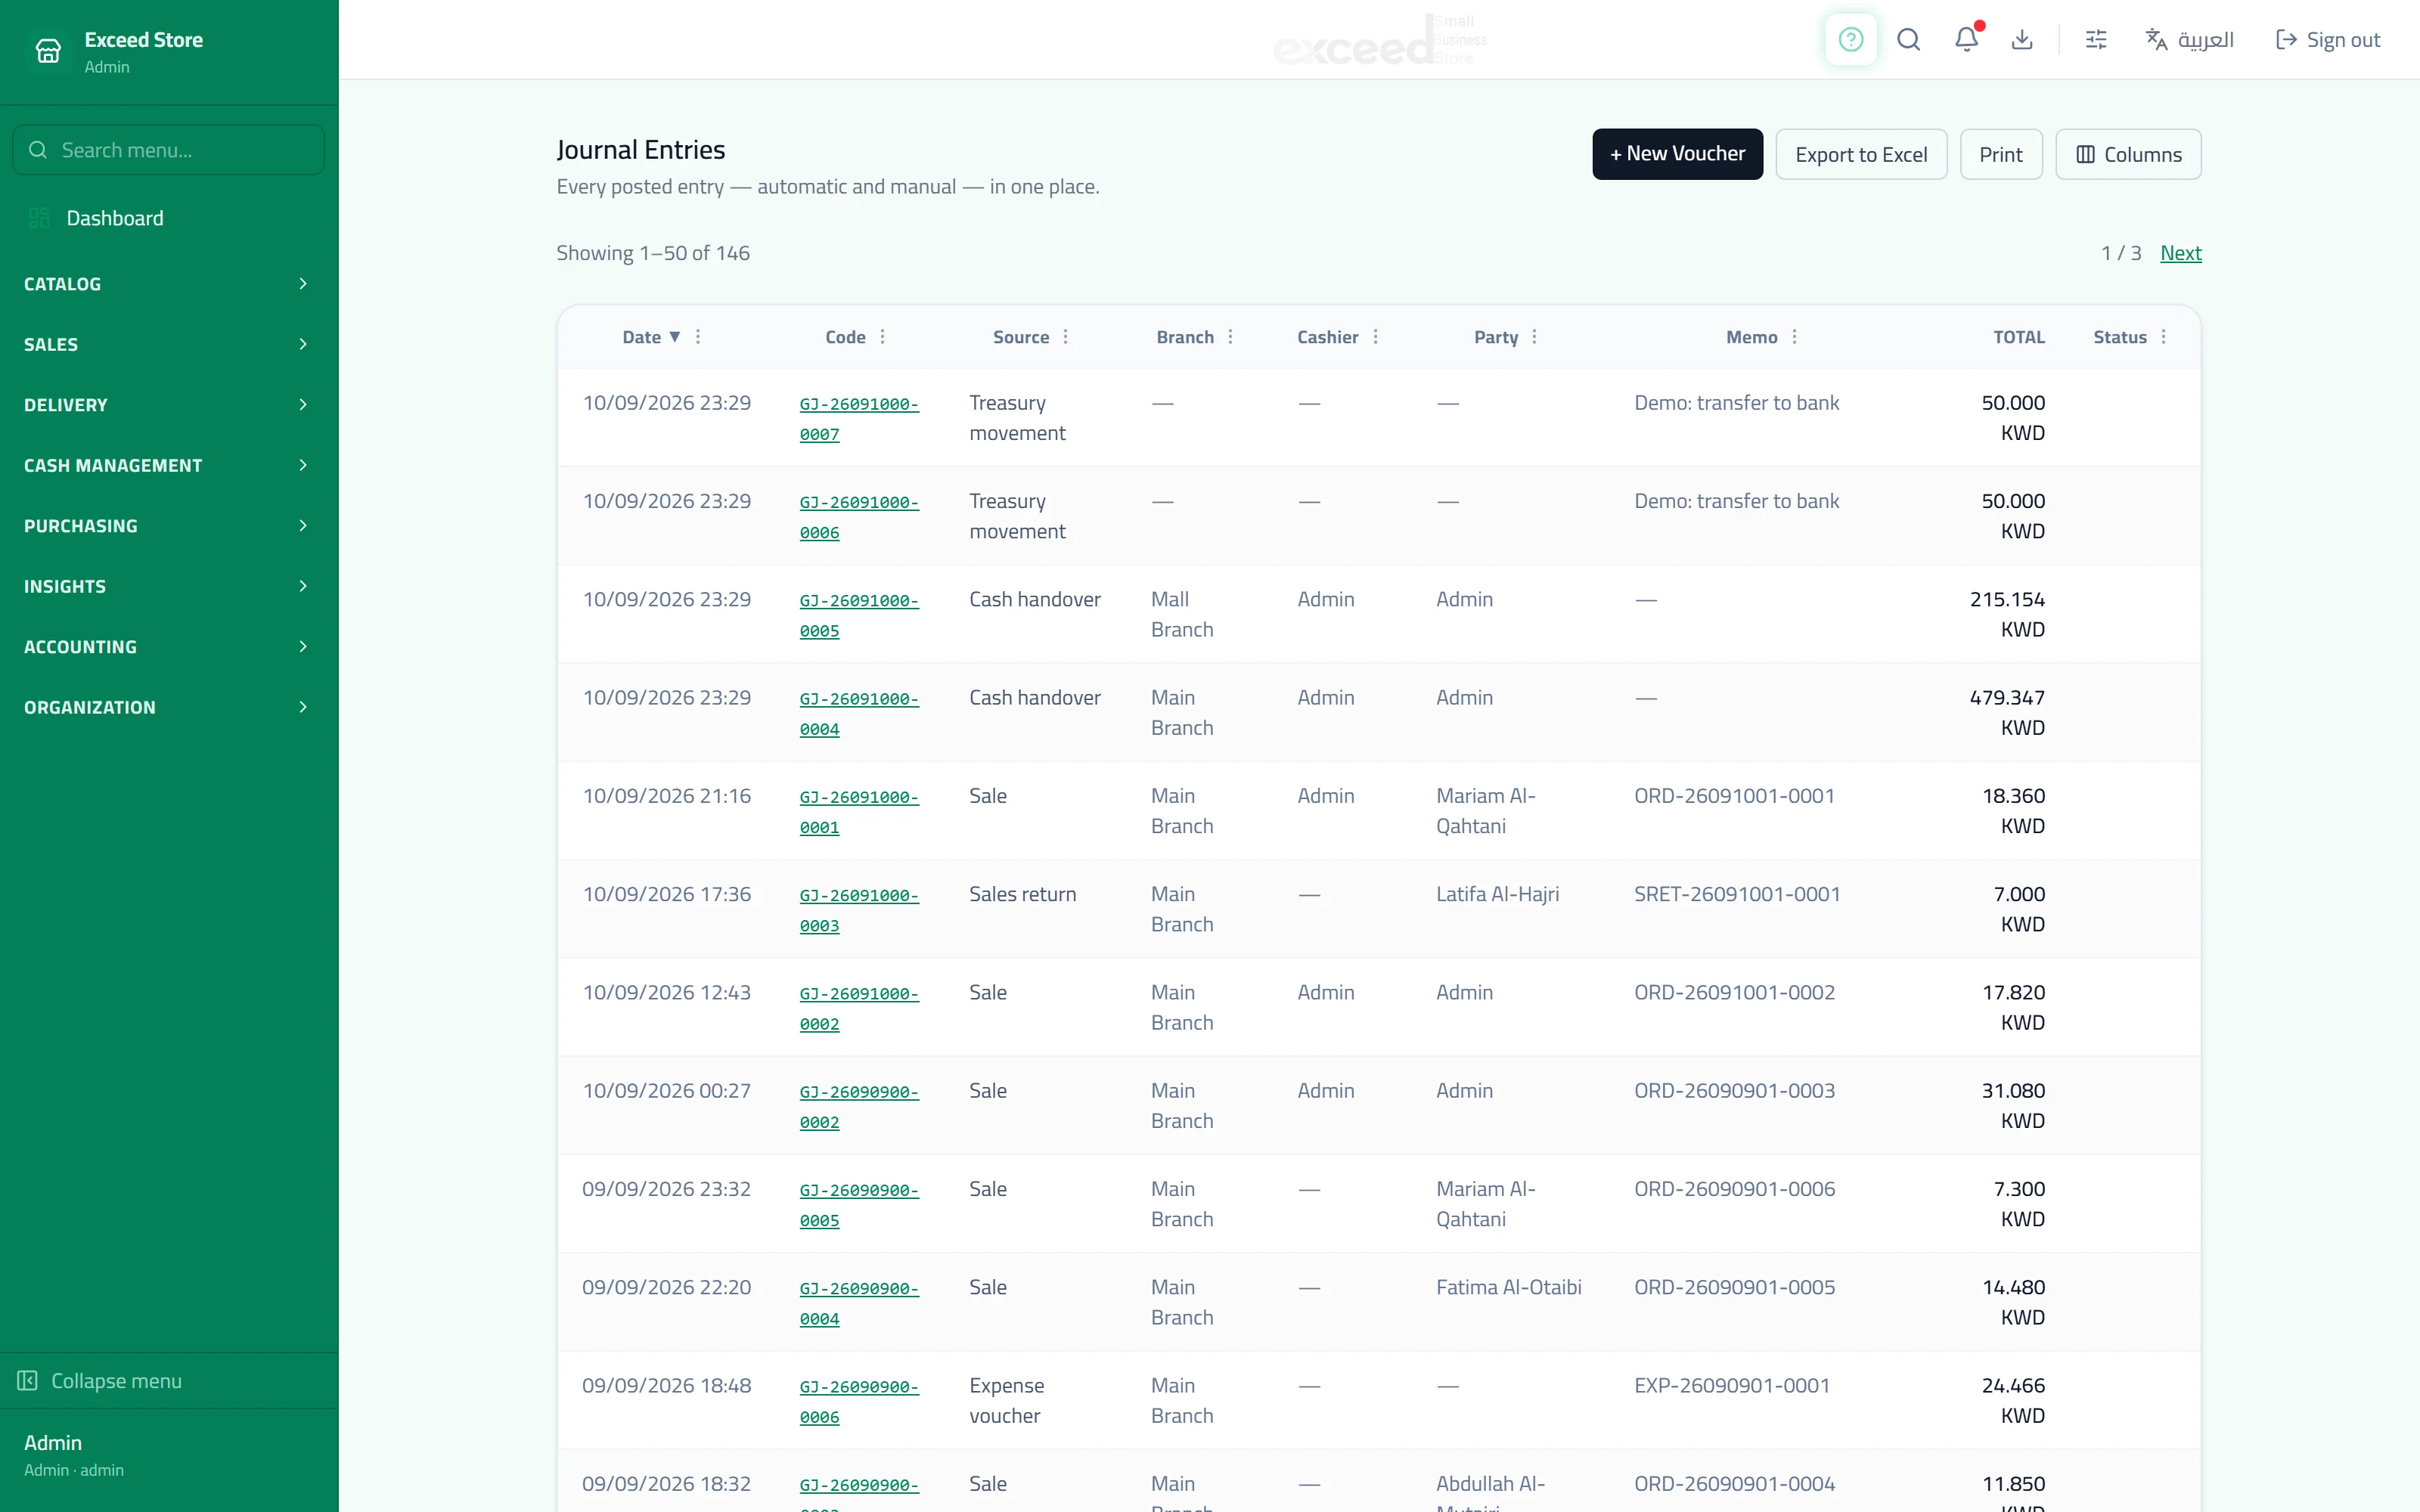The width and height of the screenshot is (2420, 1512).
Task: Click Sales return source cell
Action: (1022, 894)
